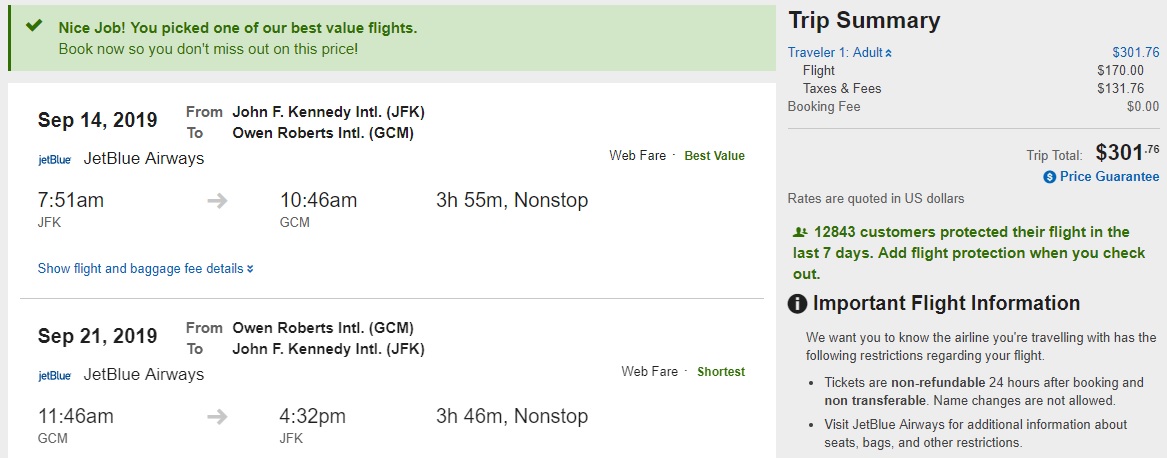This screenshot has height=458, width=1167.
Task: Click Web Fare label on return flight
Action: point(649,372)
